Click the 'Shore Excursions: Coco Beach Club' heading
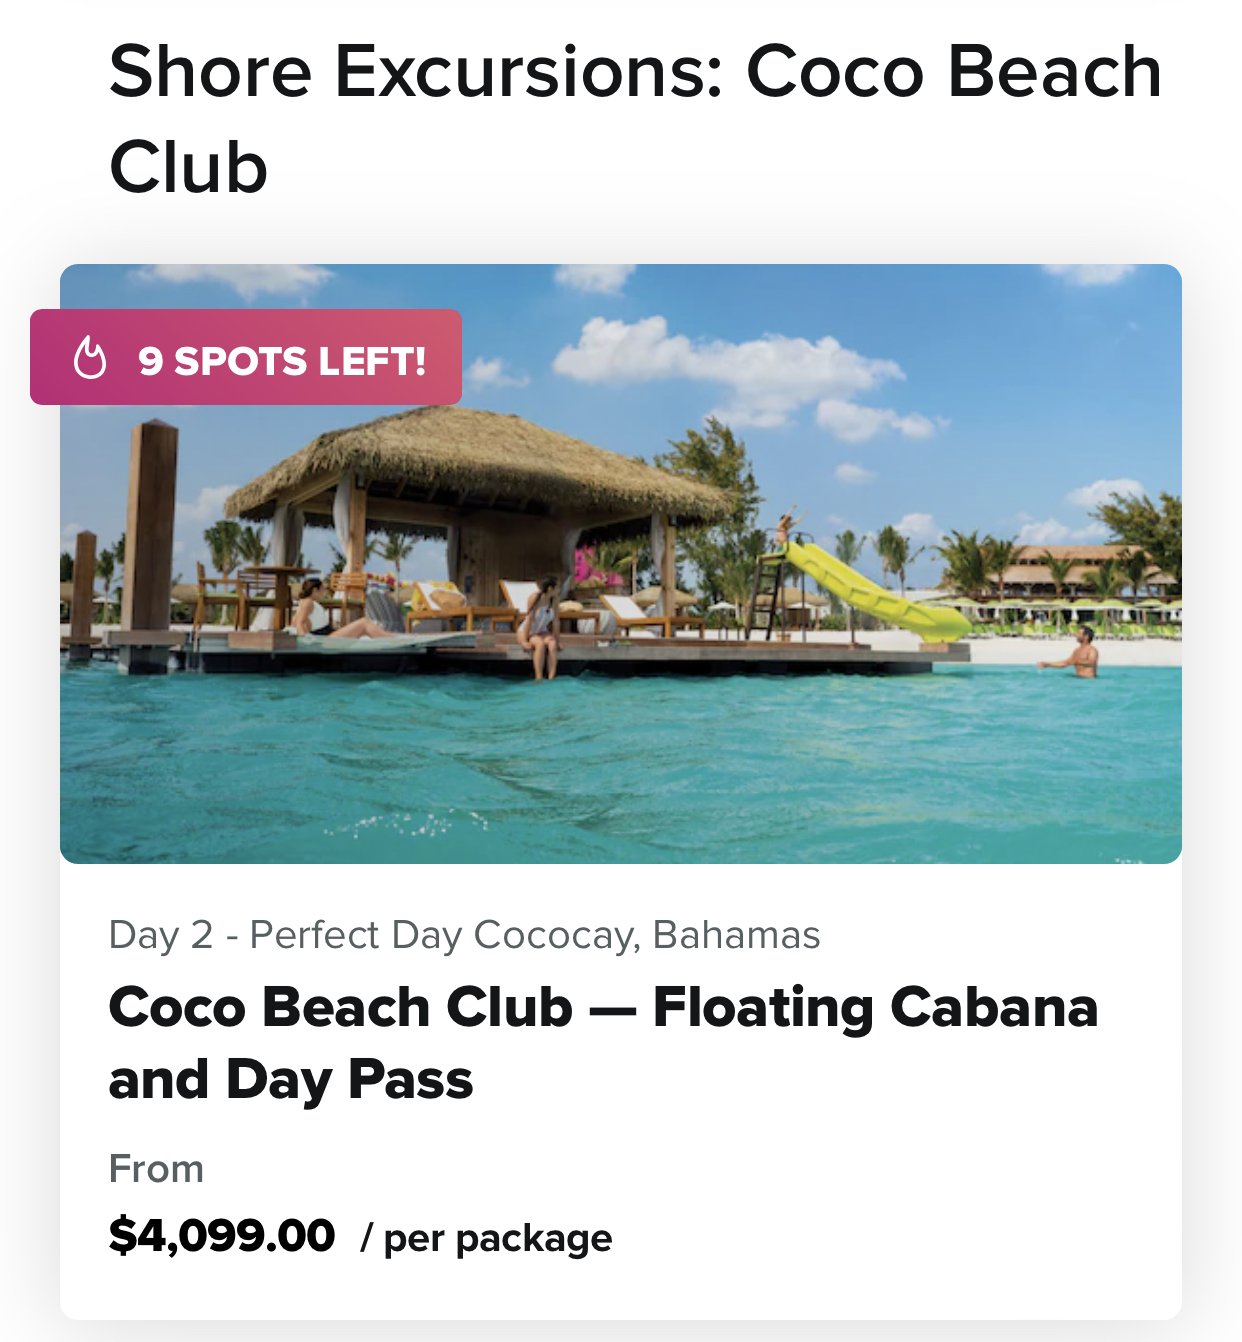Viewport: 1242px width, 1342px height. click(635, 119)
